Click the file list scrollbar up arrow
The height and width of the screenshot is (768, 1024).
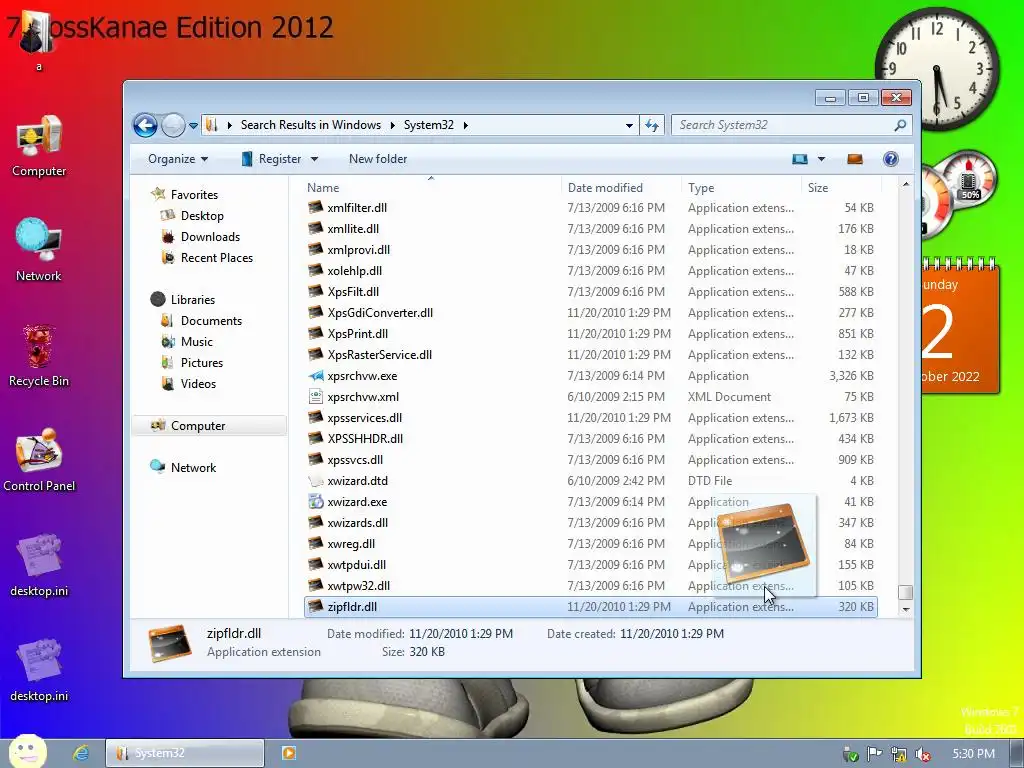pyautogui.click(x=905, y=185)
